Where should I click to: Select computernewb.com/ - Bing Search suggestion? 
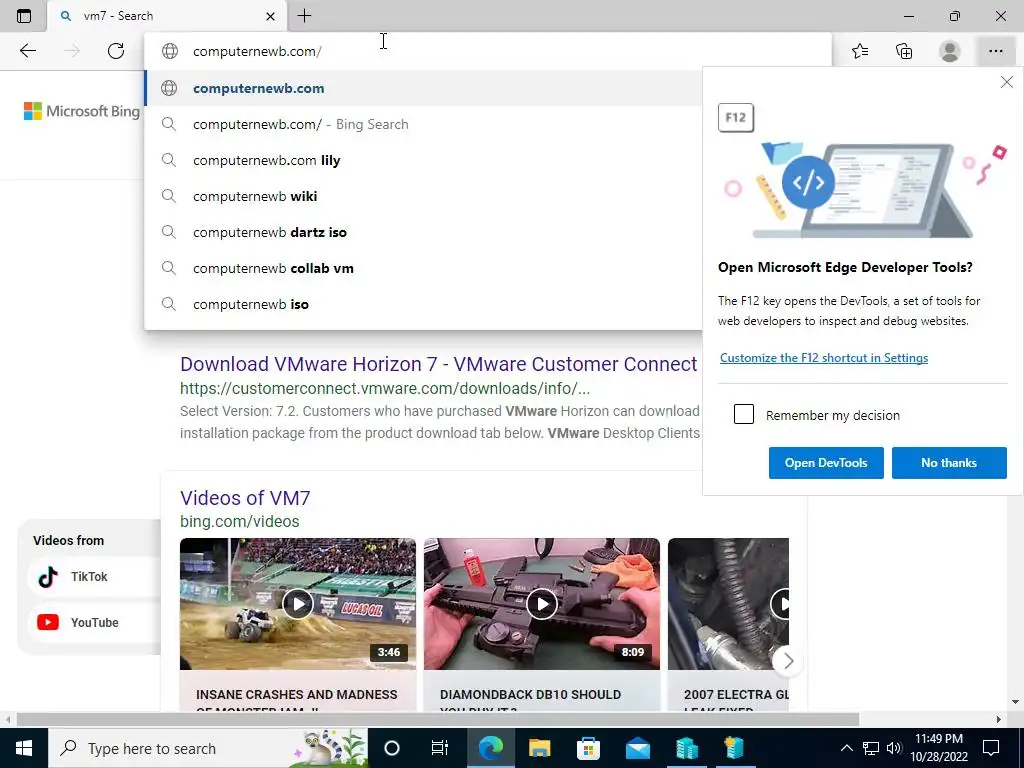[423, 124]
